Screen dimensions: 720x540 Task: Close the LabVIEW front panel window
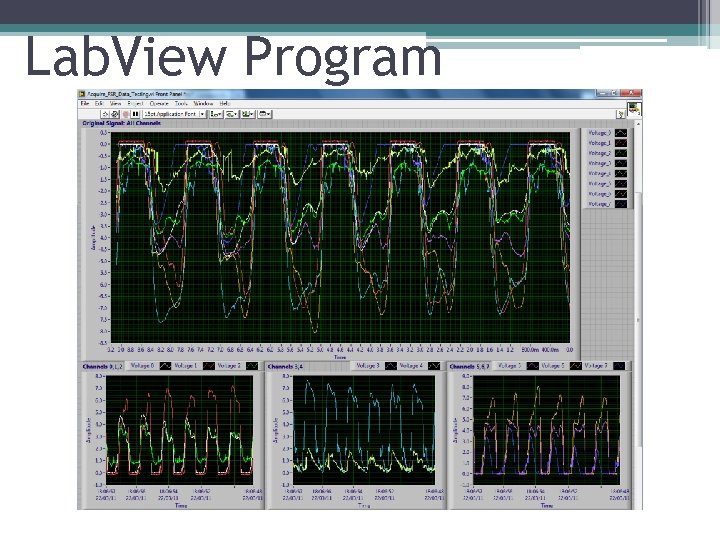pyautogui.click(x=631, y=93)
